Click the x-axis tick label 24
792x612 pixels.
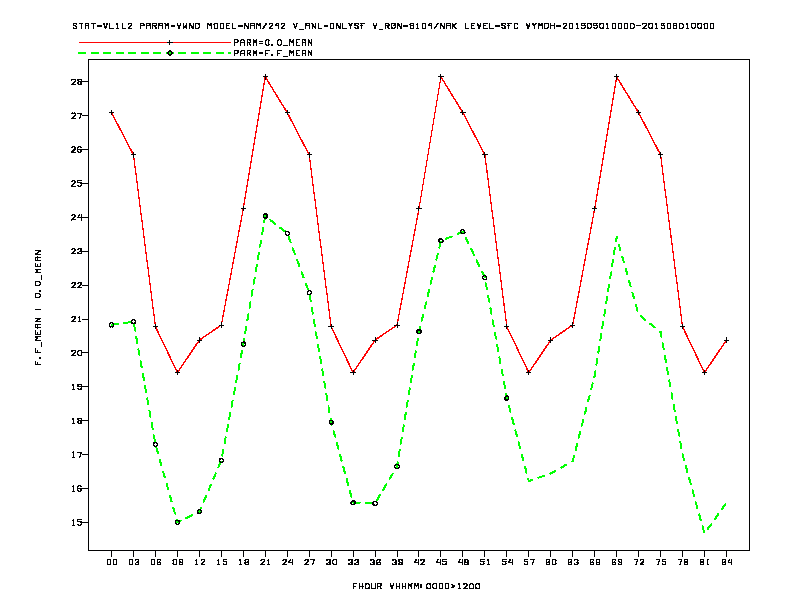(x=287, y=562)
